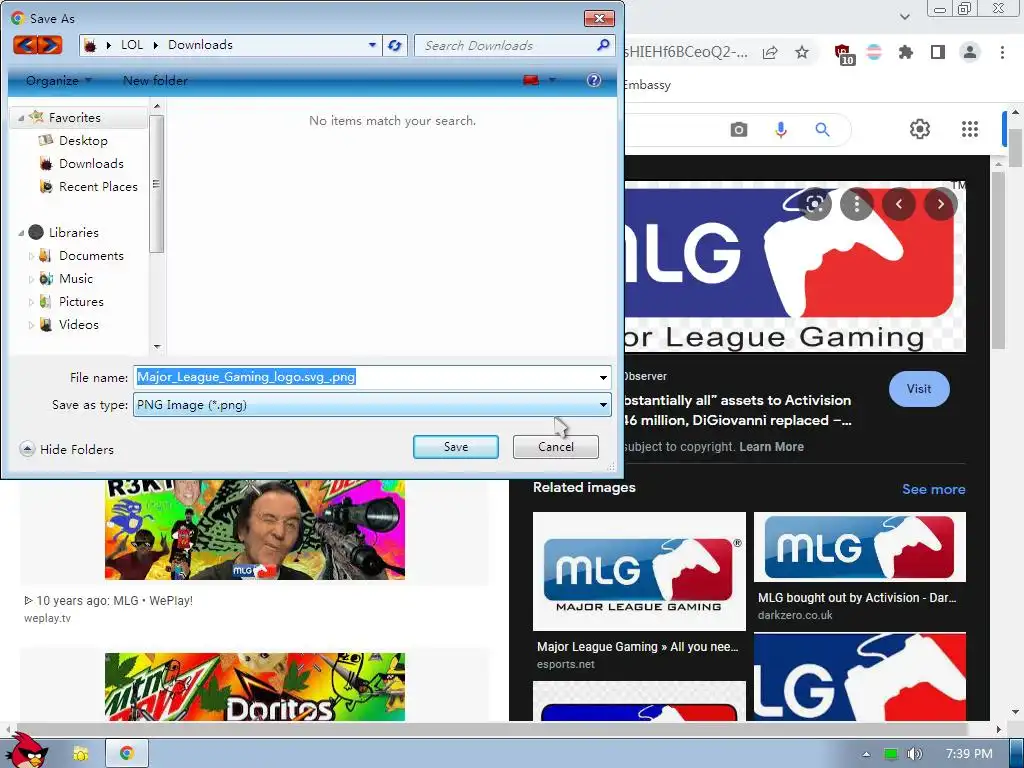This screenshot has width=1024, height=768.
Task: Click Hide Folders toggle
Action: pyautogui.click(x=67, y=449)
